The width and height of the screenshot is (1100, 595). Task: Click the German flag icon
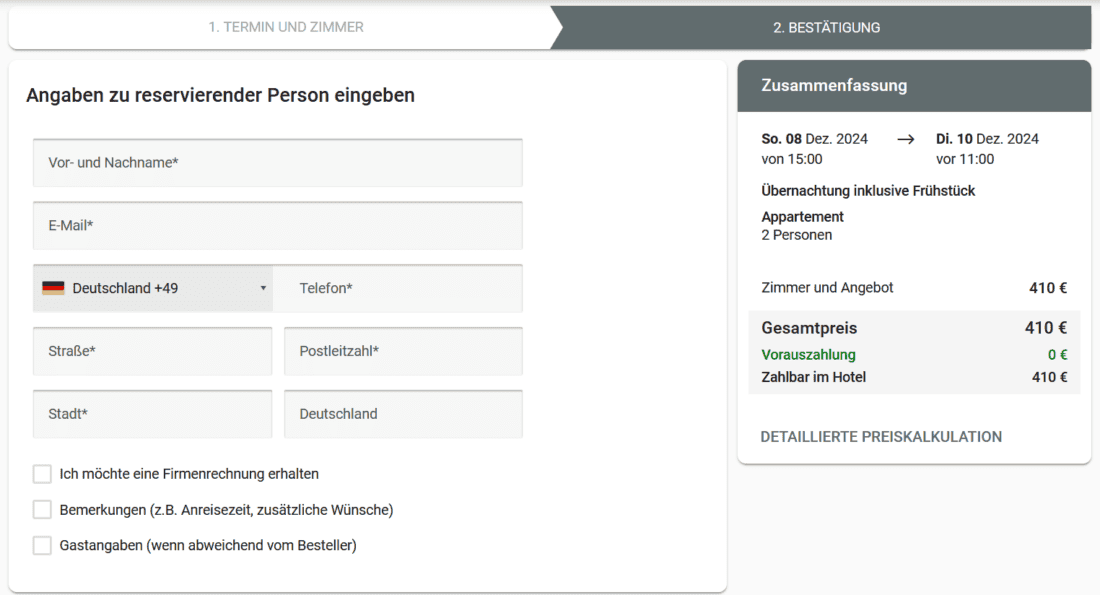(x=53, y=288)
